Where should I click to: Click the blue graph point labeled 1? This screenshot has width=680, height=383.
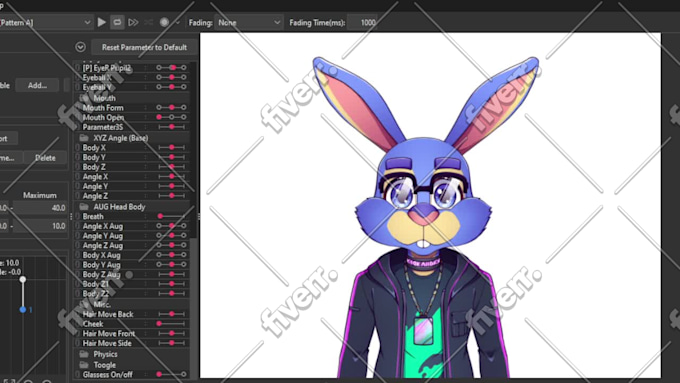tap(23, 309)
